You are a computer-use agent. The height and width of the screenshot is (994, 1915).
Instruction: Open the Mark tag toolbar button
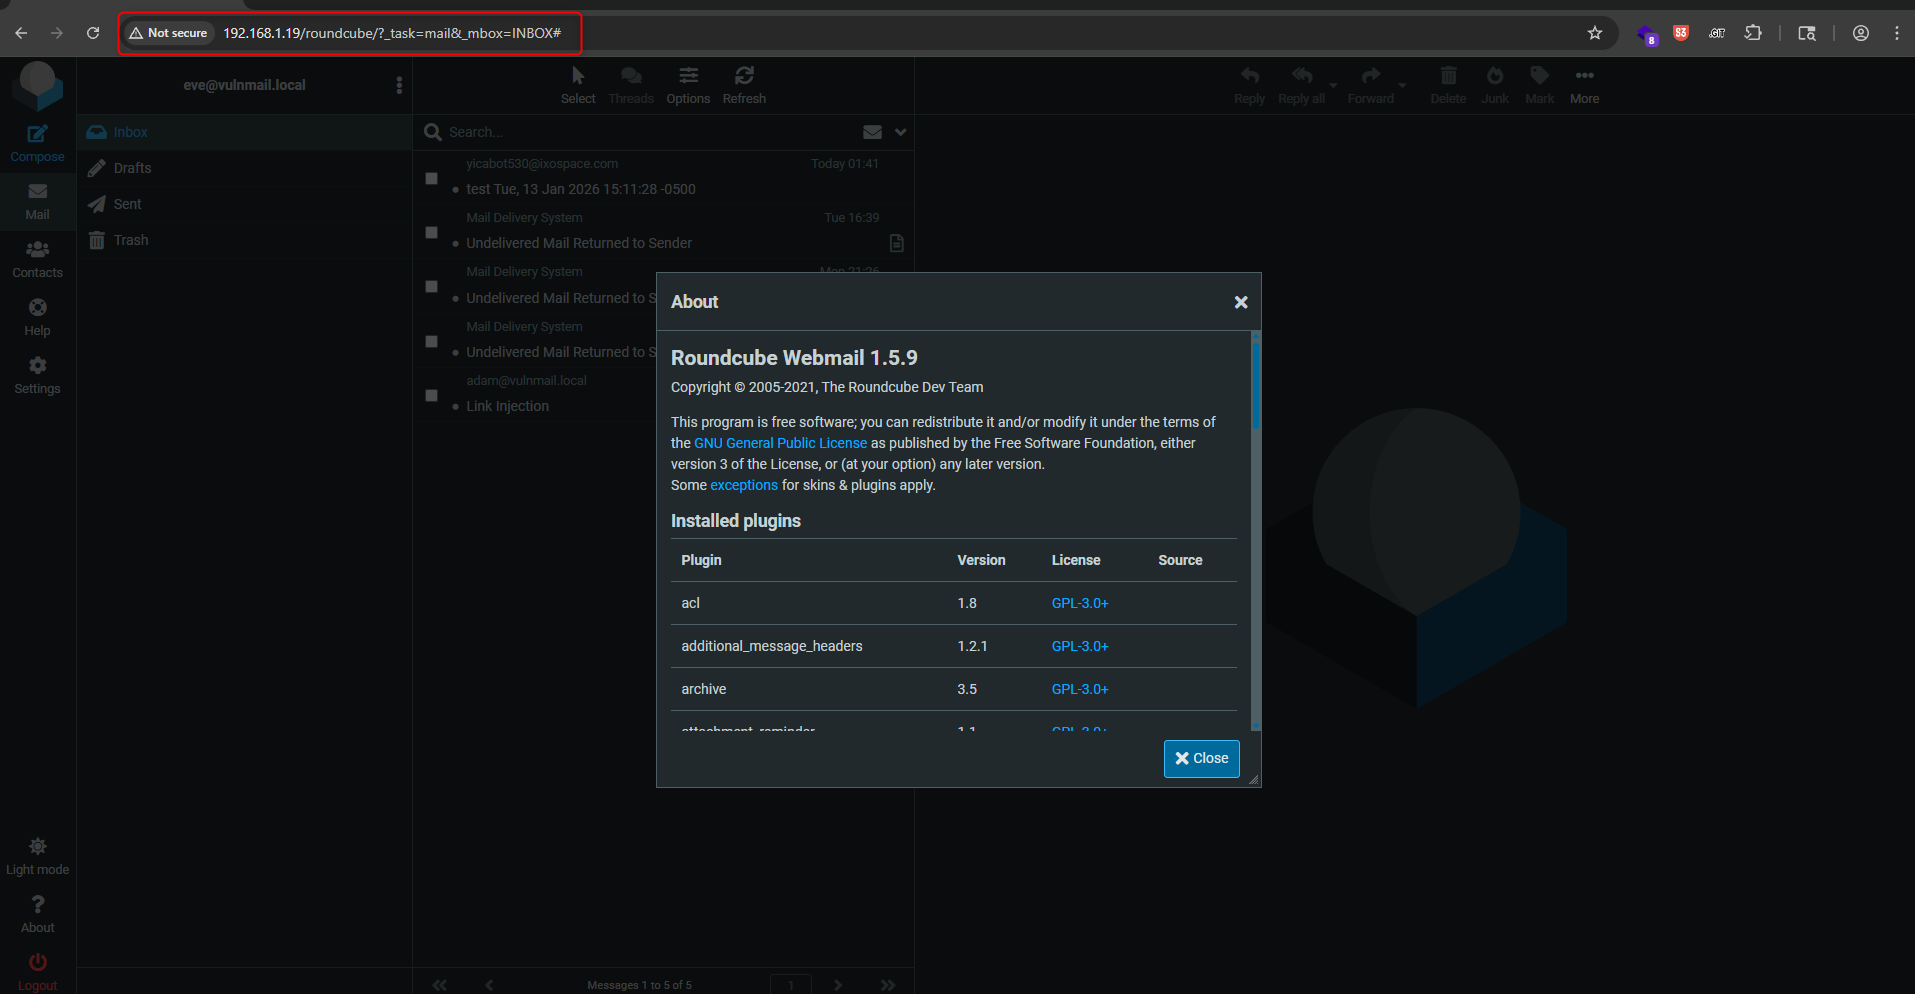(x=1539, y=85)
